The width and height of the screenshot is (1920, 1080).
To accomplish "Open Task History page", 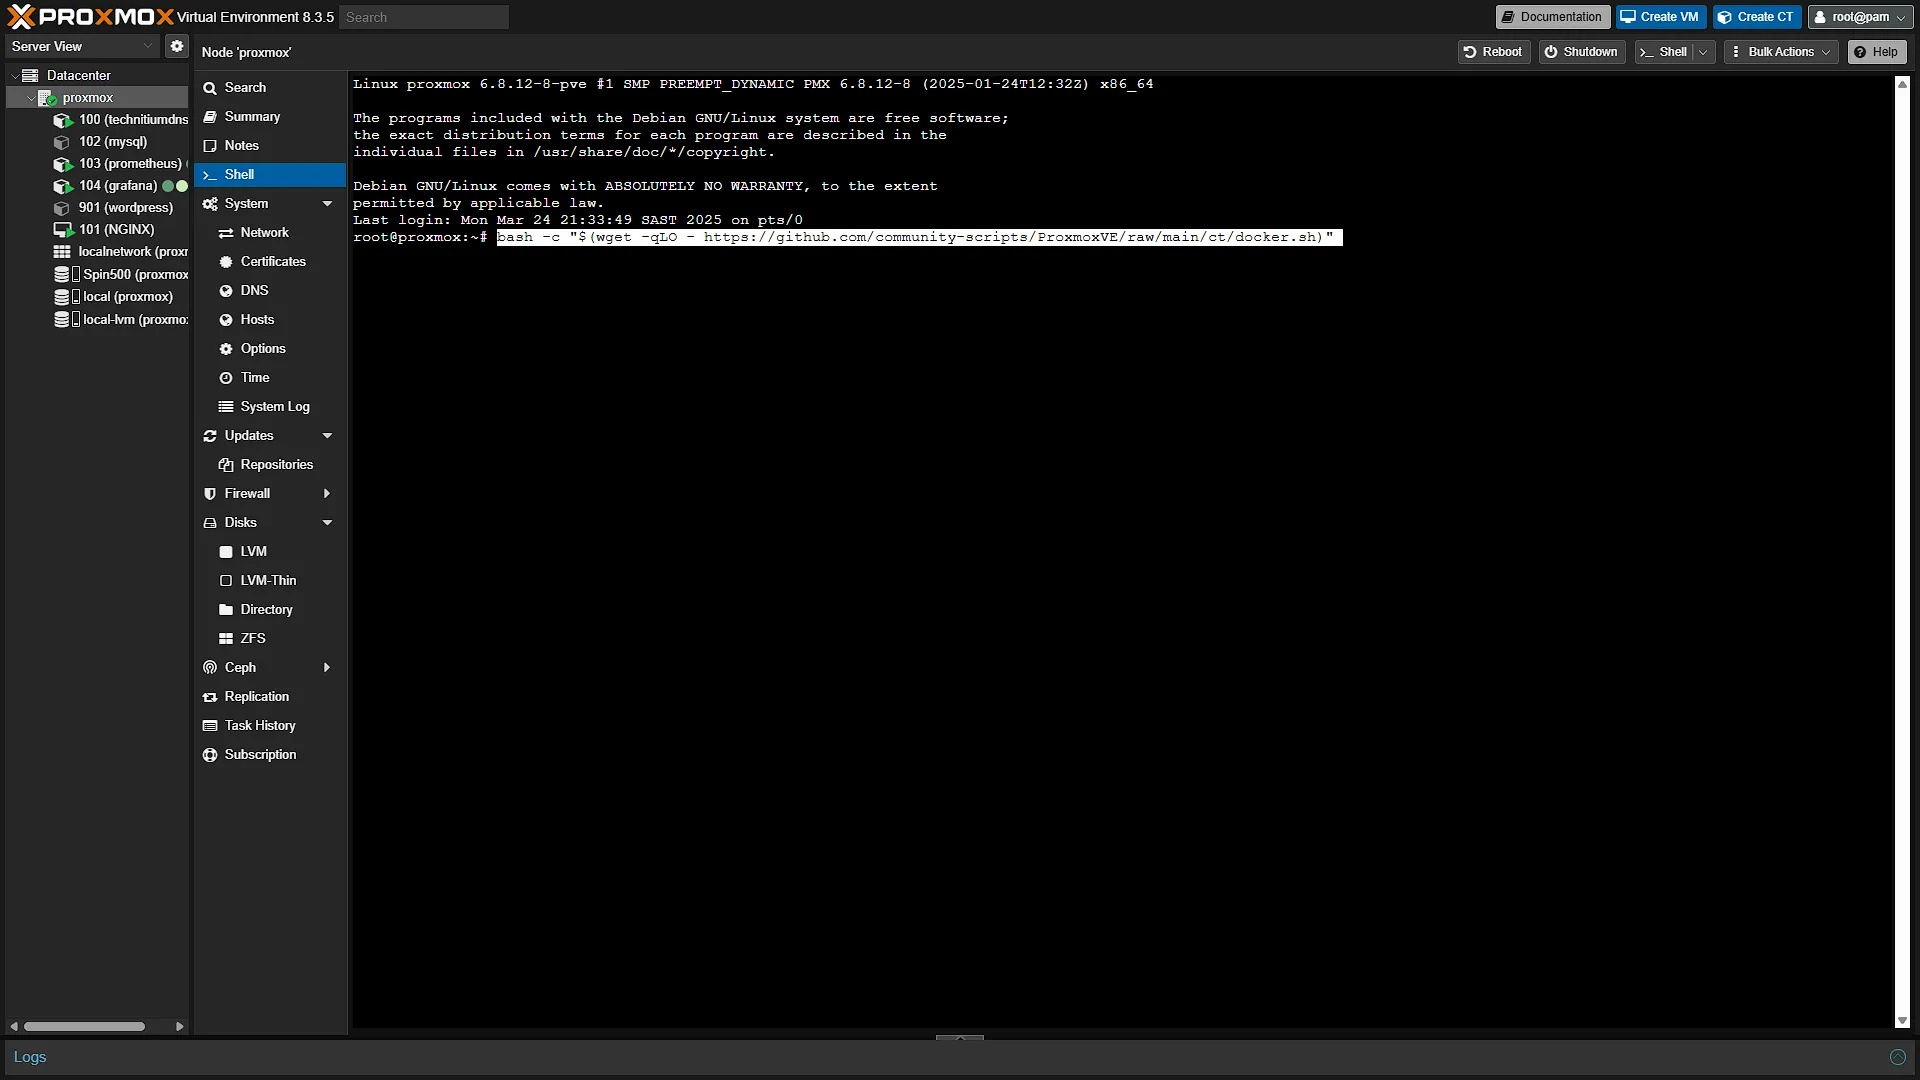I will coord(270,726).
